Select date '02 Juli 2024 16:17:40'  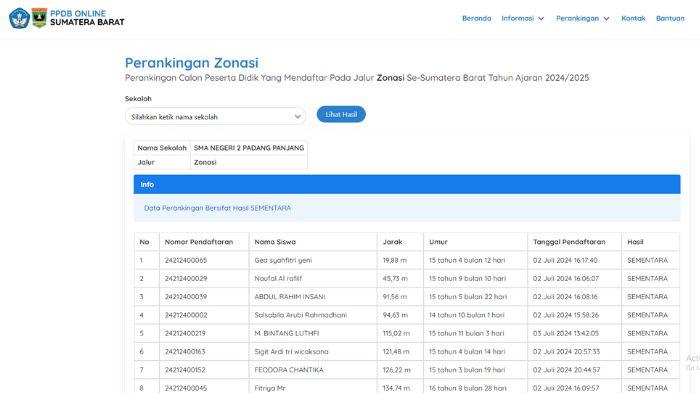pos(565,260)
